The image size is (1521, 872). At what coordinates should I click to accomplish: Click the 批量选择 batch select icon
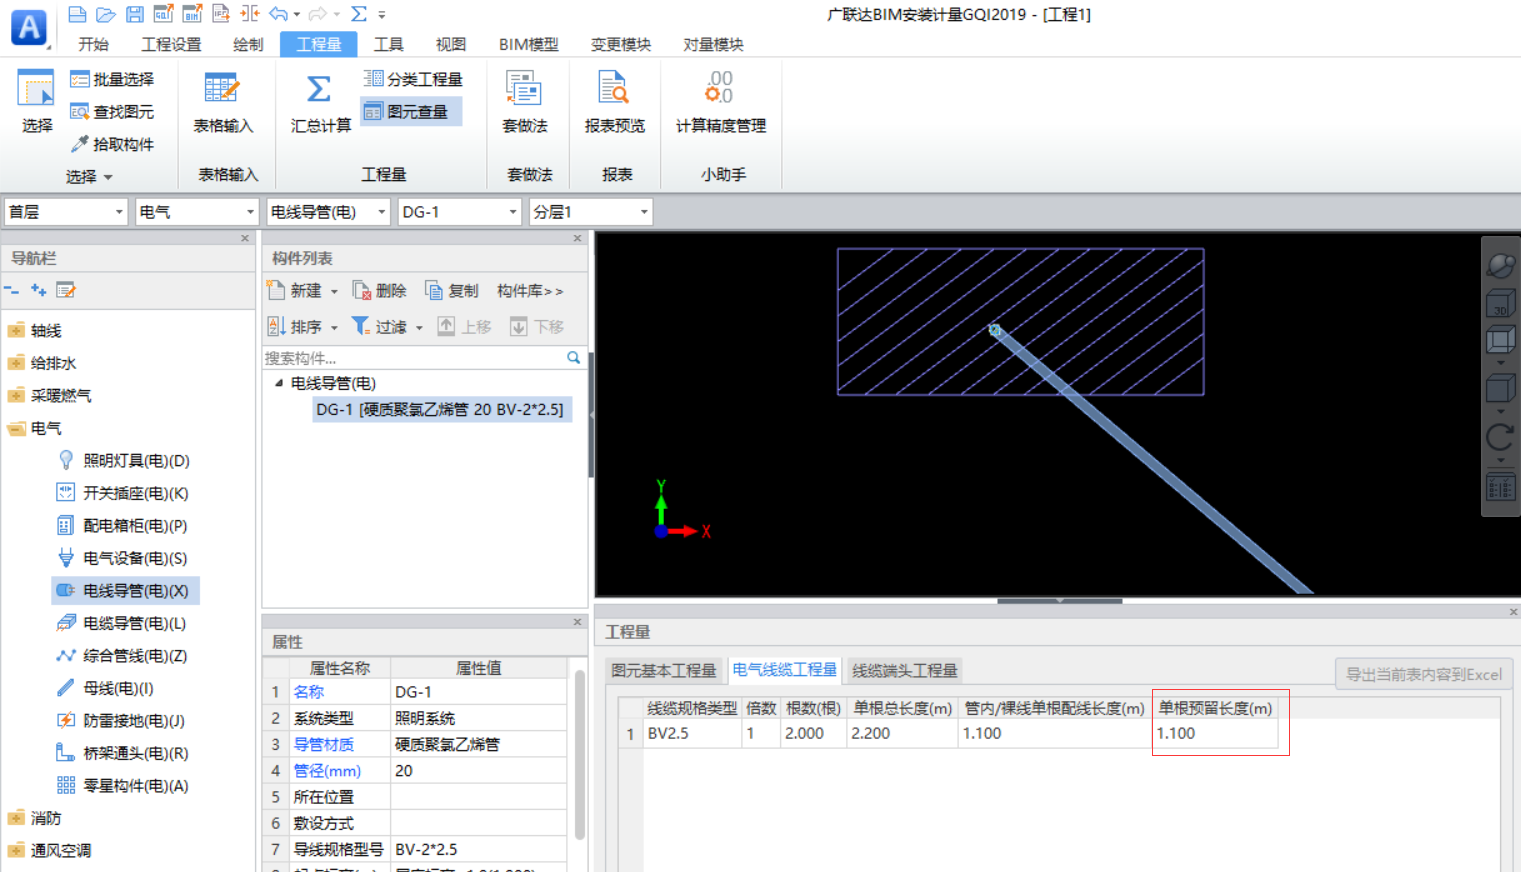click(80, 79)
